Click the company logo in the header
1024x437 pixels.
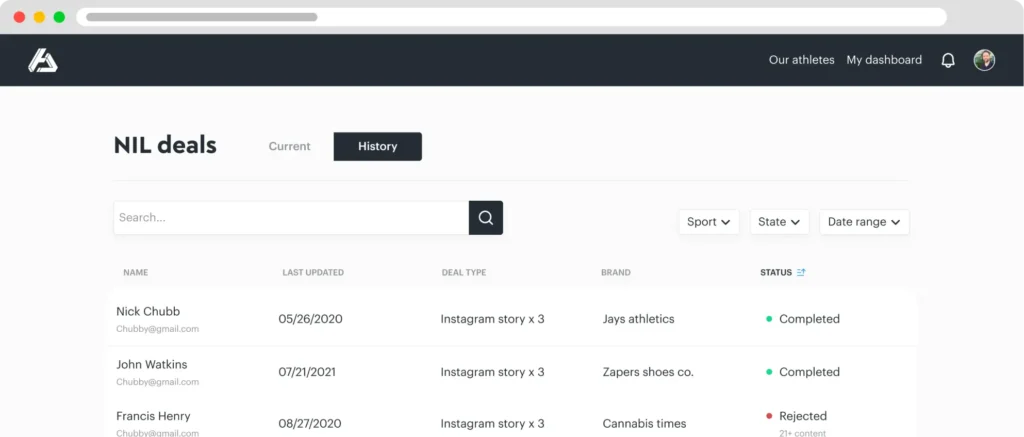click(x=43, y=60)
